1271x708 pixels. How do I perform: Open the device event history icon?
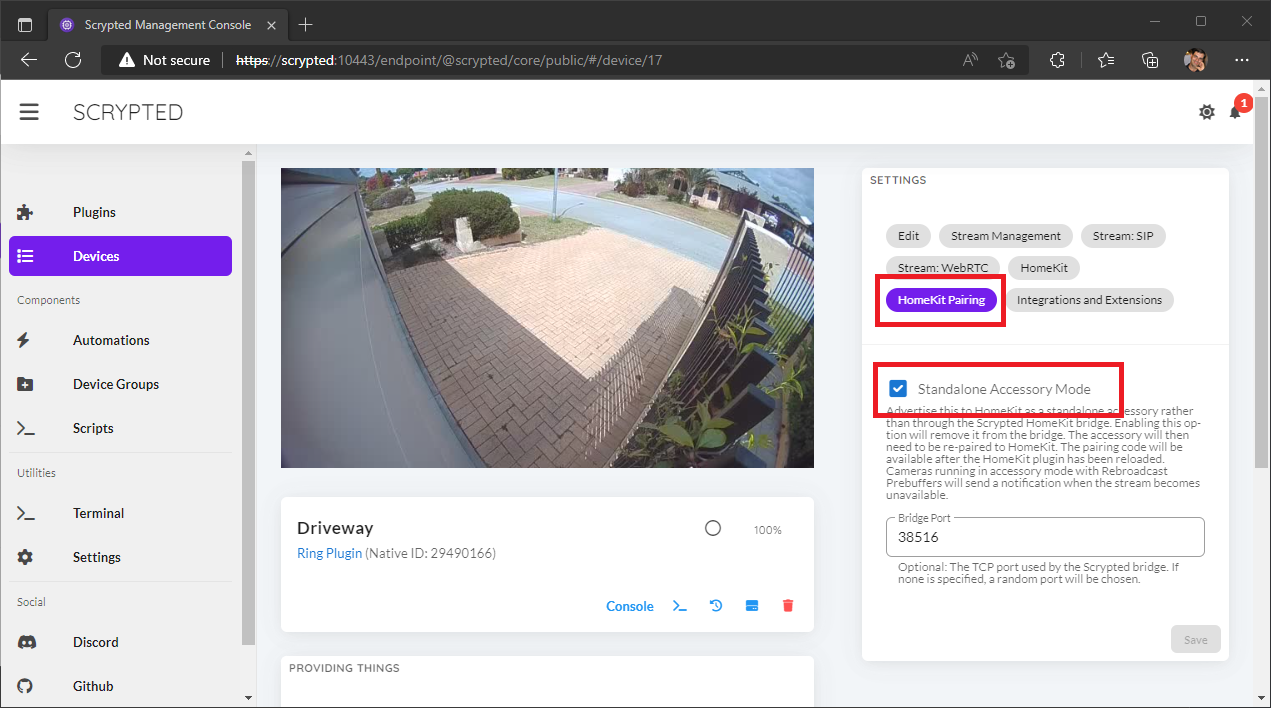tap(715, 605)
